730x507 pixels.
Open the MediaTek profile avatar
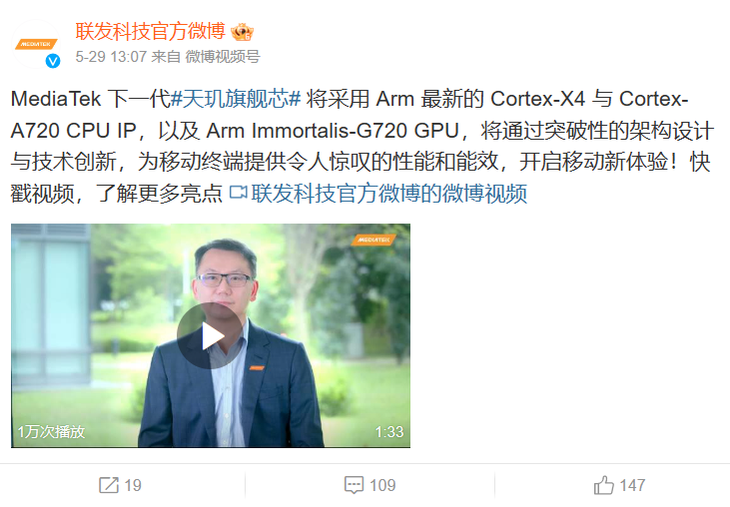point(36,44)
